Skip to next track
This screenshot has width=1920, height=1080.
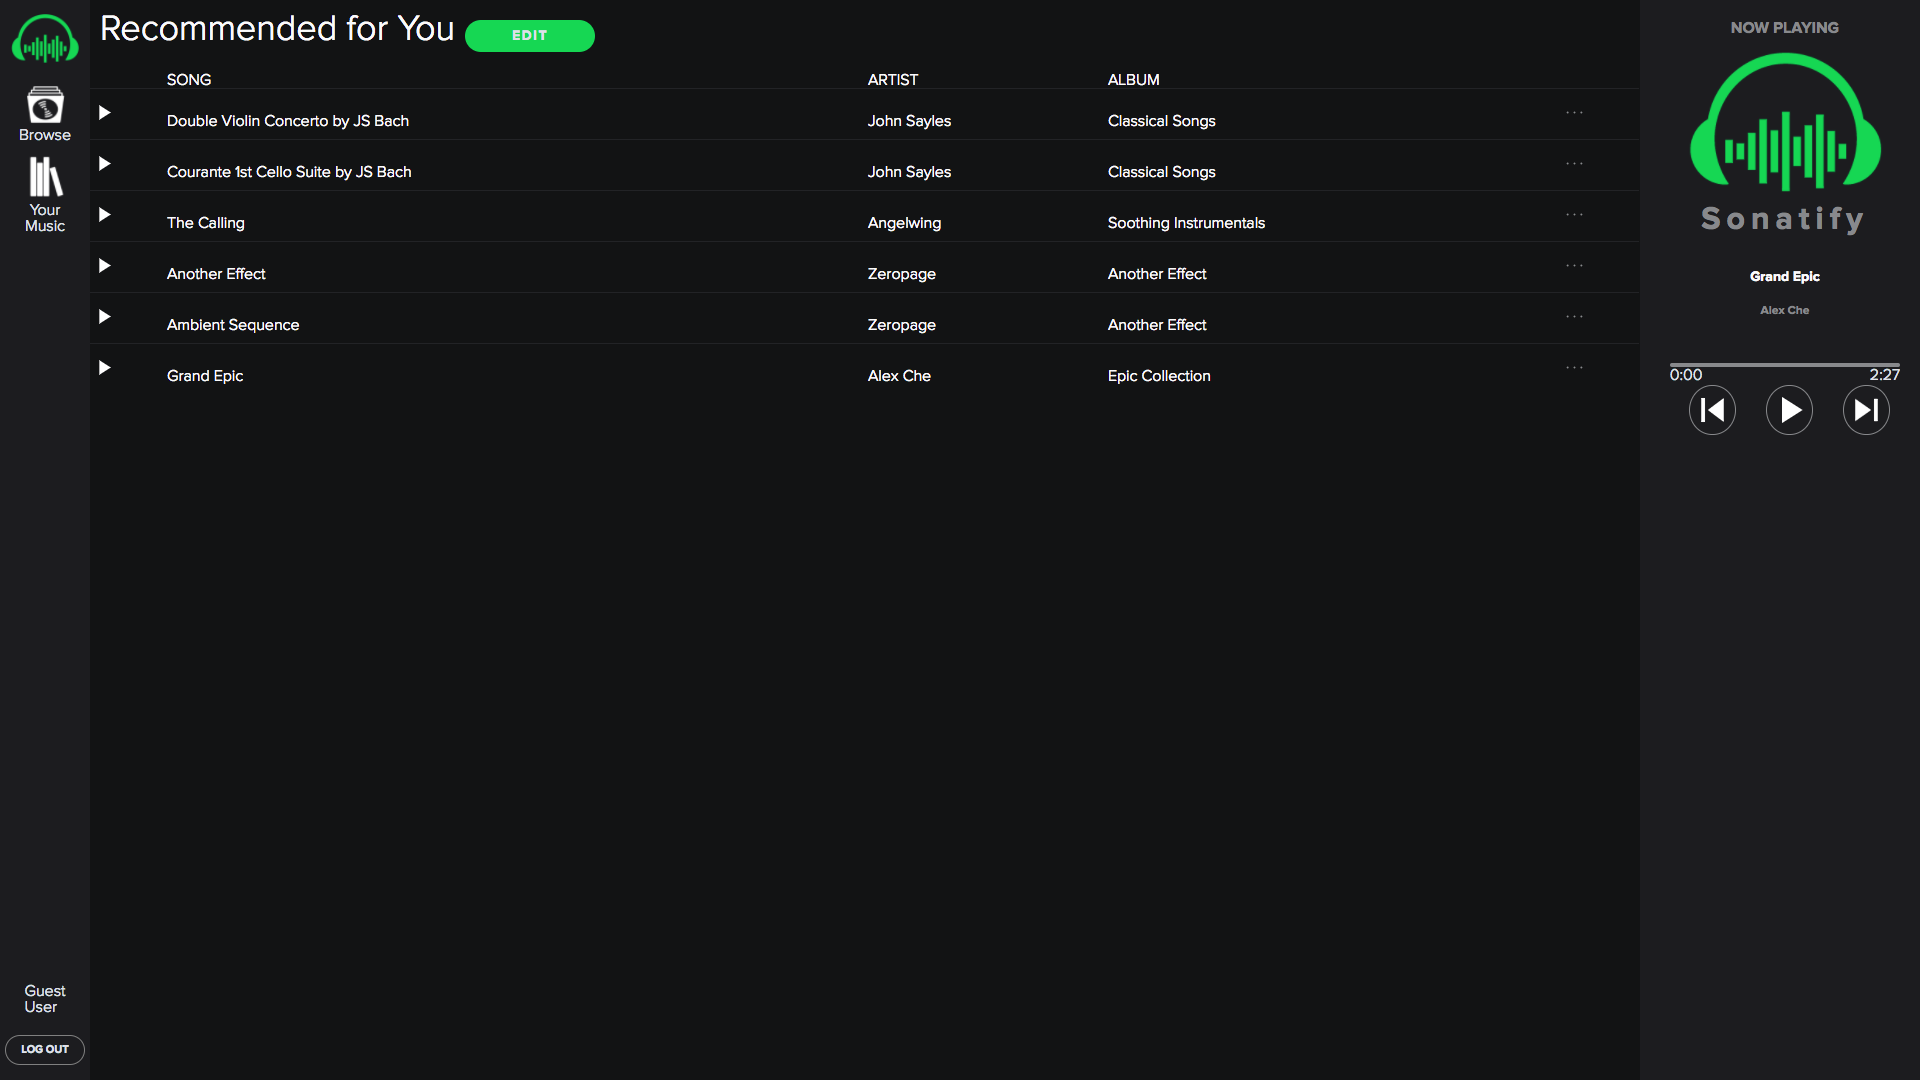pos(1866,410)
